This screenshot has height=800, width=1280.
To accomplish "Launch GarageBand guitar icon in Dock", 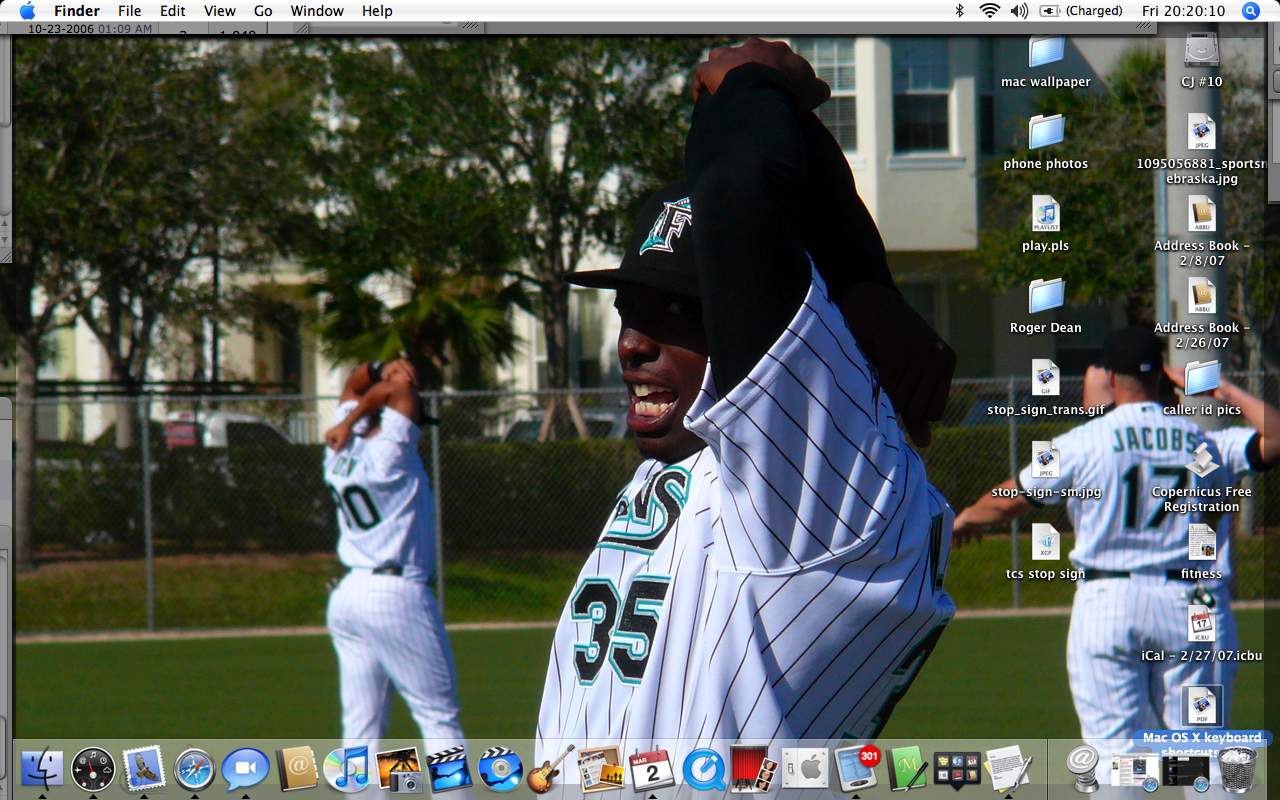I will click(551, 769).
